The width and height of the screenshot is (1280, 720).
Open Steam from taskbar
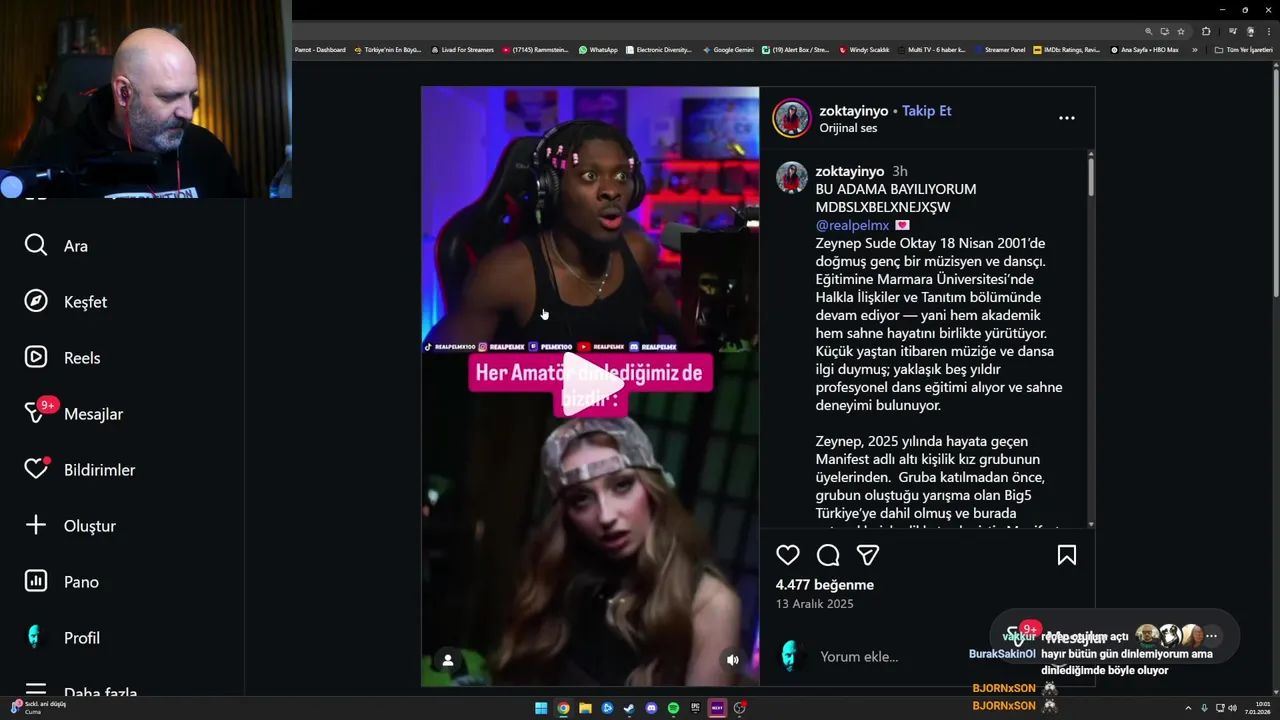click(x=629, y=708)
